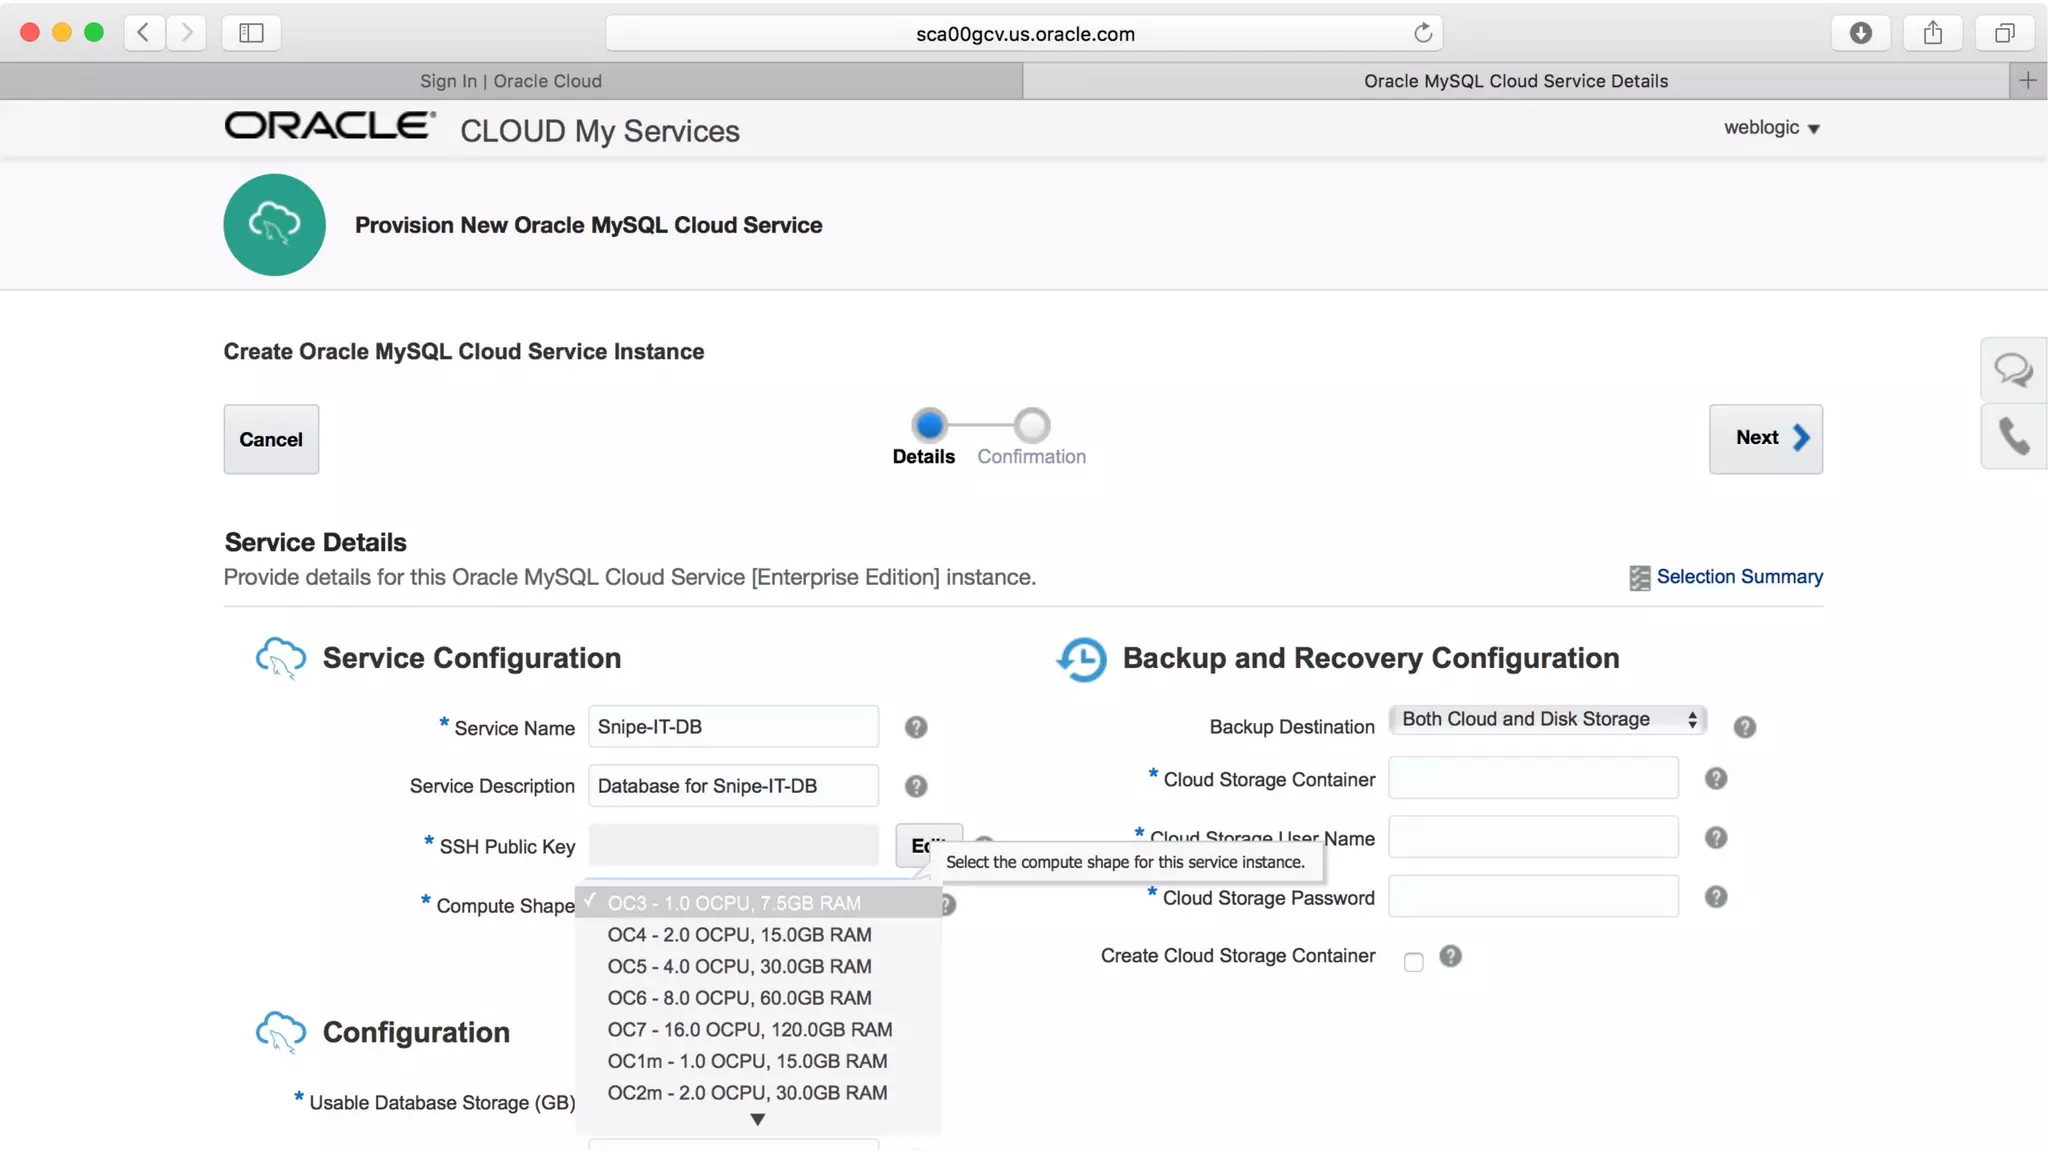Viewport: 2048px width, 1152px height.
Task: Switch to Sign In | Oracle Cloud tab
Action: coord(510,81)
